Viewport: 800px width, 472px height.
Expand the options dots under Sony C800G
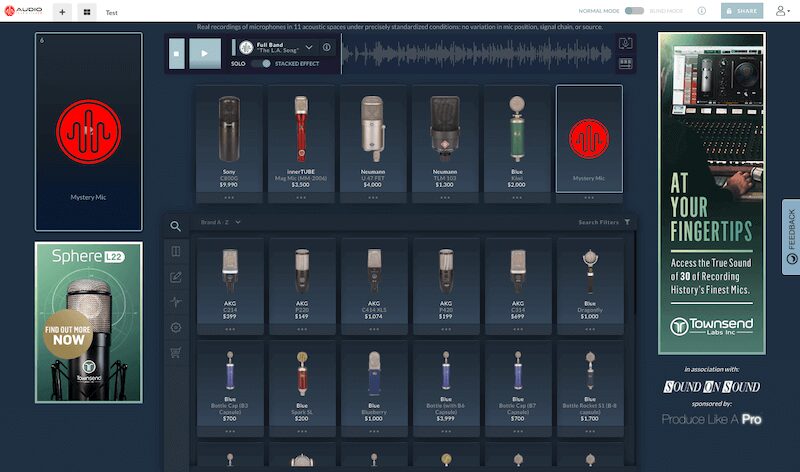pos(229,197)
